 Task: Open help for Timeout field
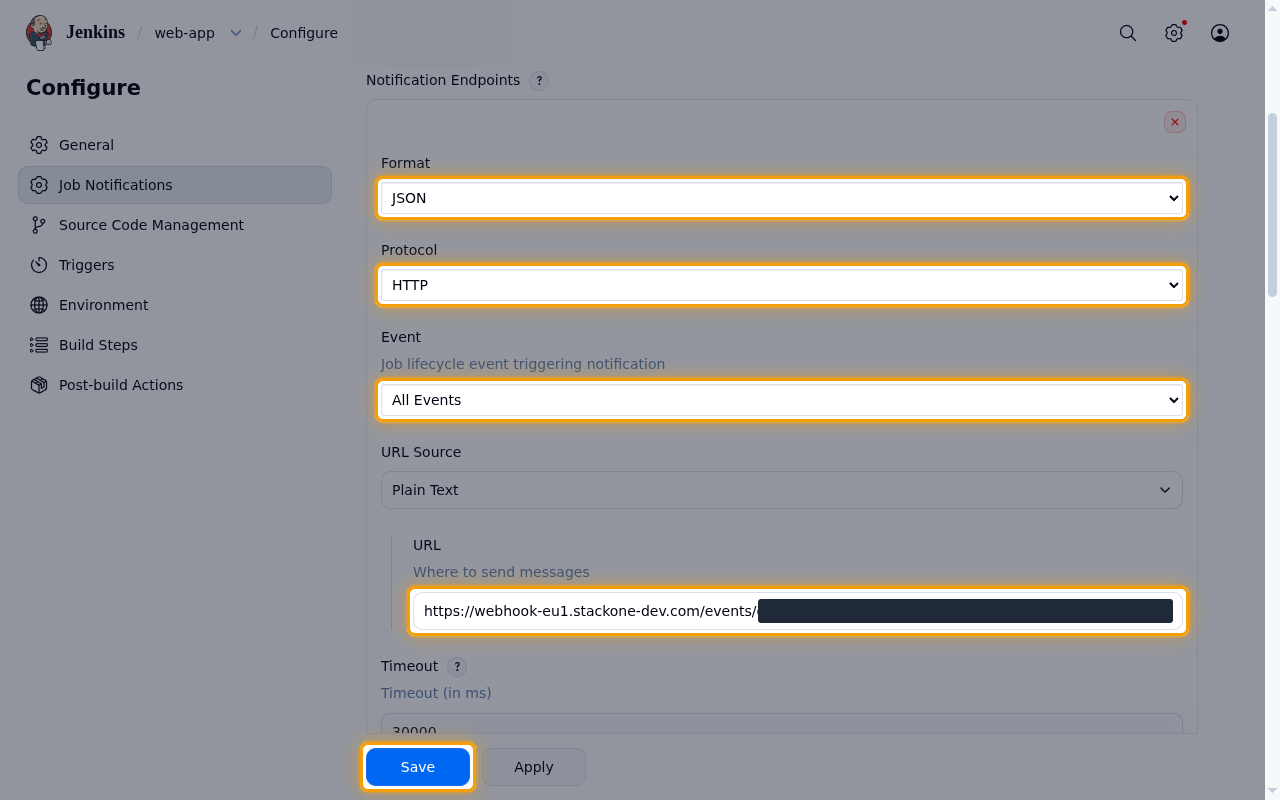point(457,667)
